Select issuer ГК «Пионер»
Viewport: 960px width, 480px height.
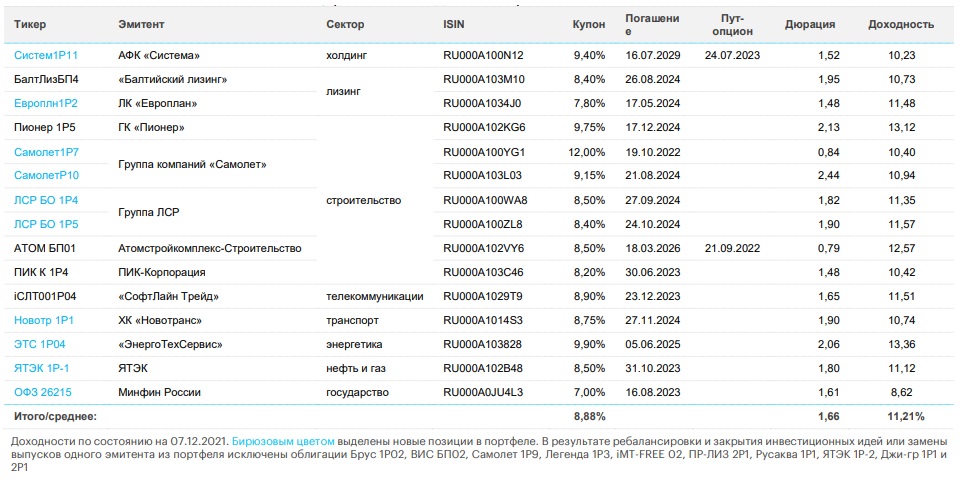click(151, 128)
